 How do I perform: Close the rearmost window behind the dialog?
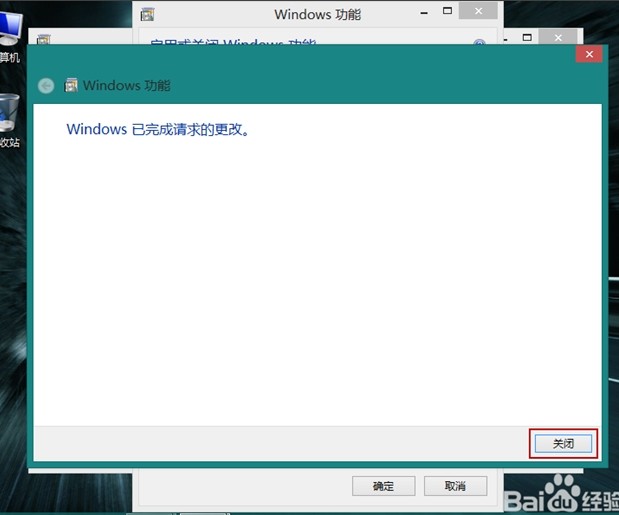(558, 37)
